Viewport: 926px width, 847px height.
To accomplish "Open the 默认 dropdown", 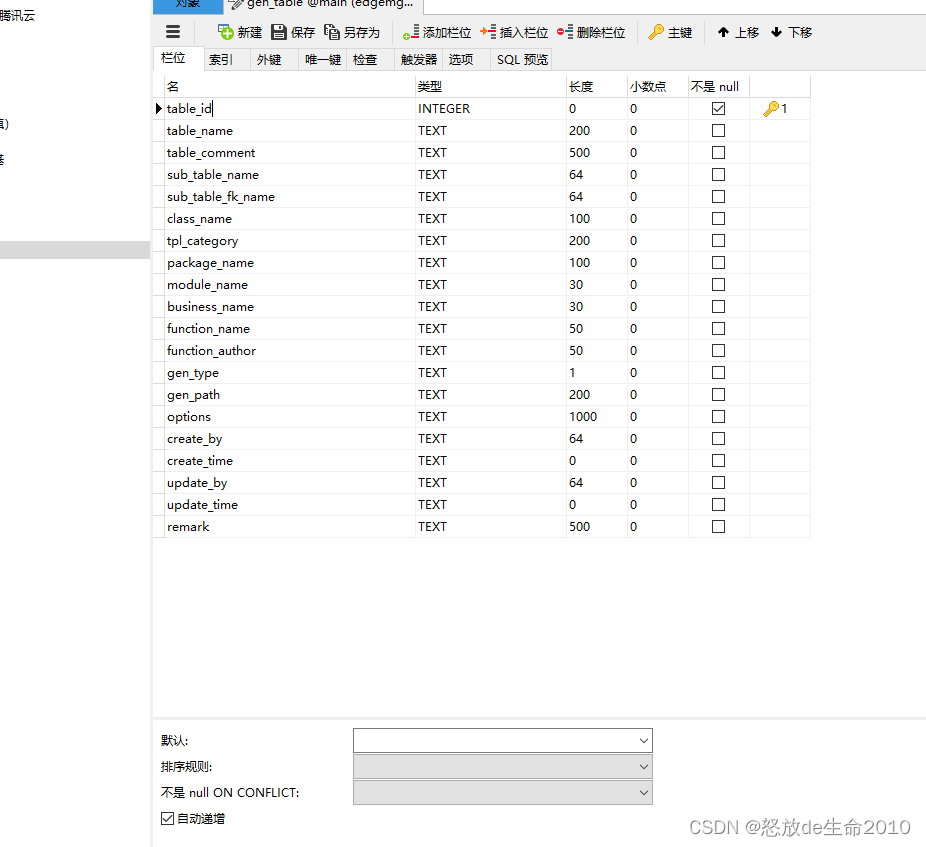I will (643, 740).
